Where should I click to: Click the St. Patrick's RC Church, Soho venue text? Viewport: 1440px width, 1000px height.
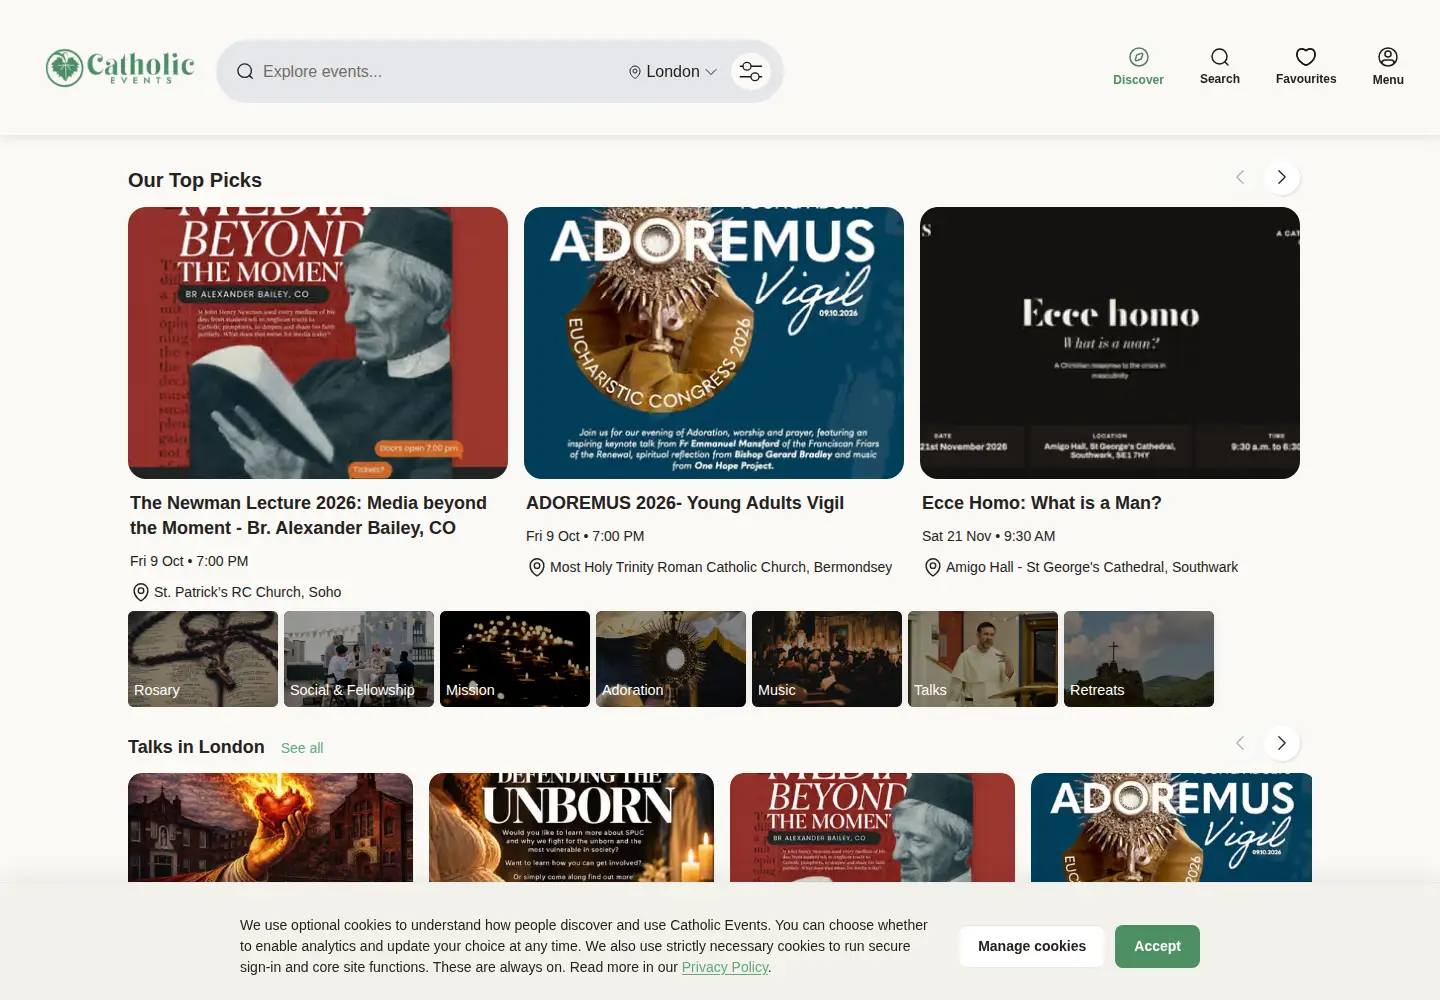(248, 592)
